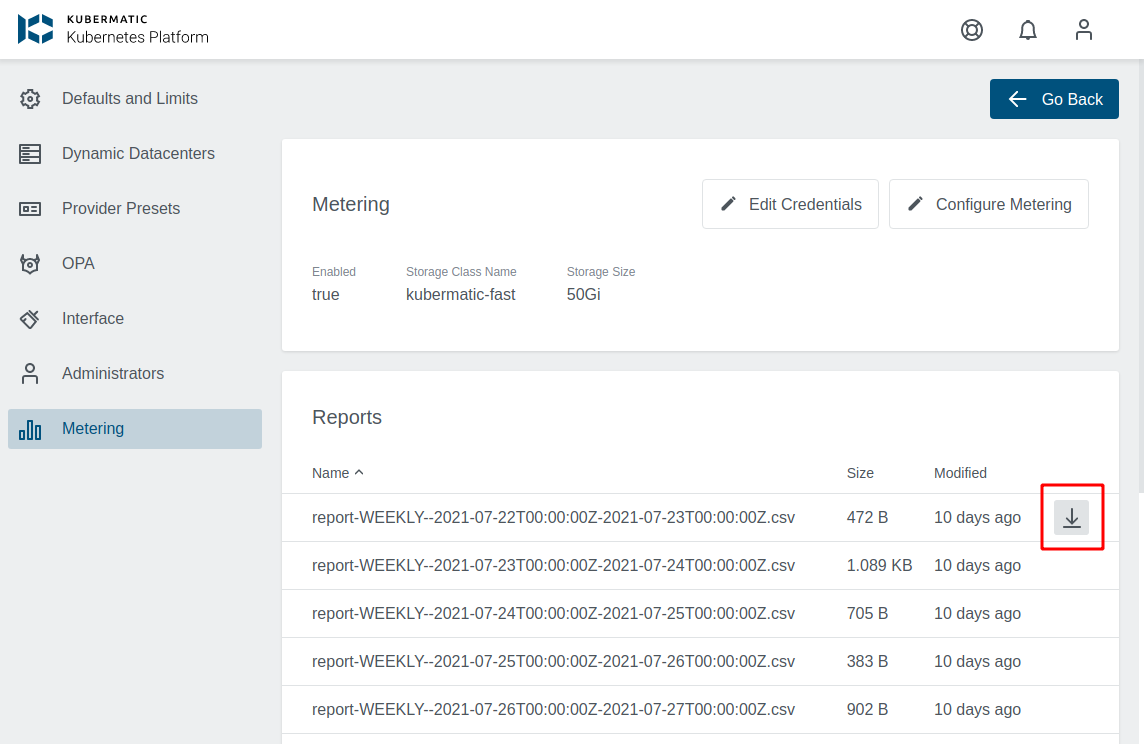Click the Provider Presets sidebar icon
1144x744 pixels.
pos(29,208)
